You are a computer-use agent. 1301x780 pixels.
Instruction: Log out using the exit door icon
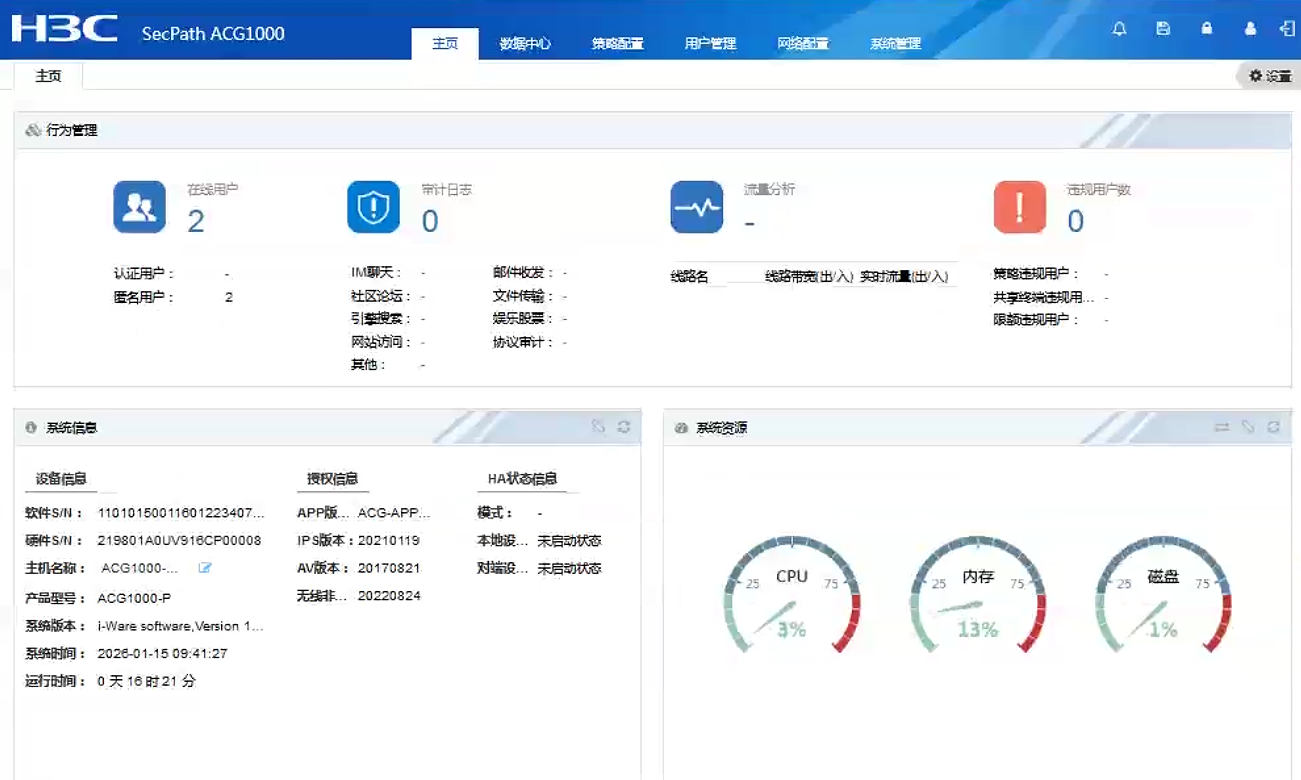(x=1287, y=29)
